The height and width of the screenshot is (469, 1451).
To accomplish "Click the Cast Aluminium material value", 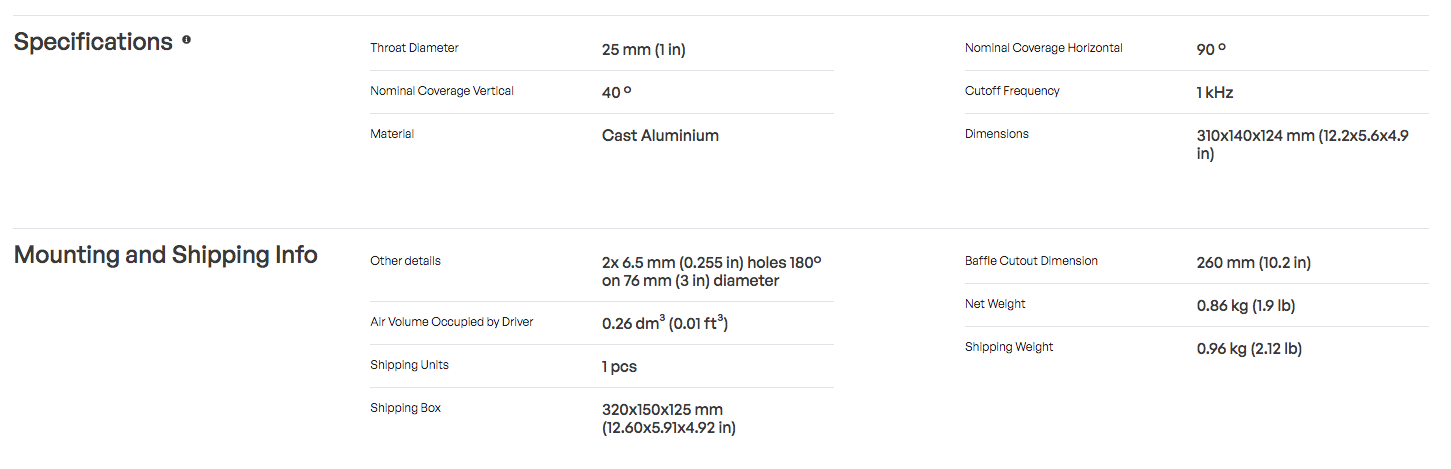I will tap(660, 135).
